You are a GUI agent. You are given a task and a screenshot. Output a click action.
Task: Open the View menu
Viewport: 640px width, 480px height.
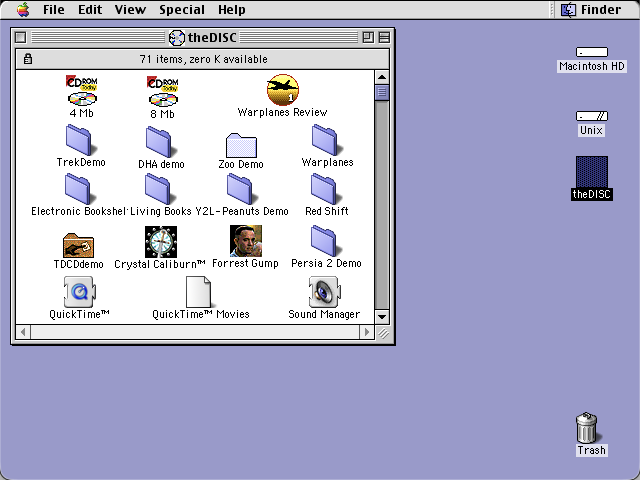130,9
